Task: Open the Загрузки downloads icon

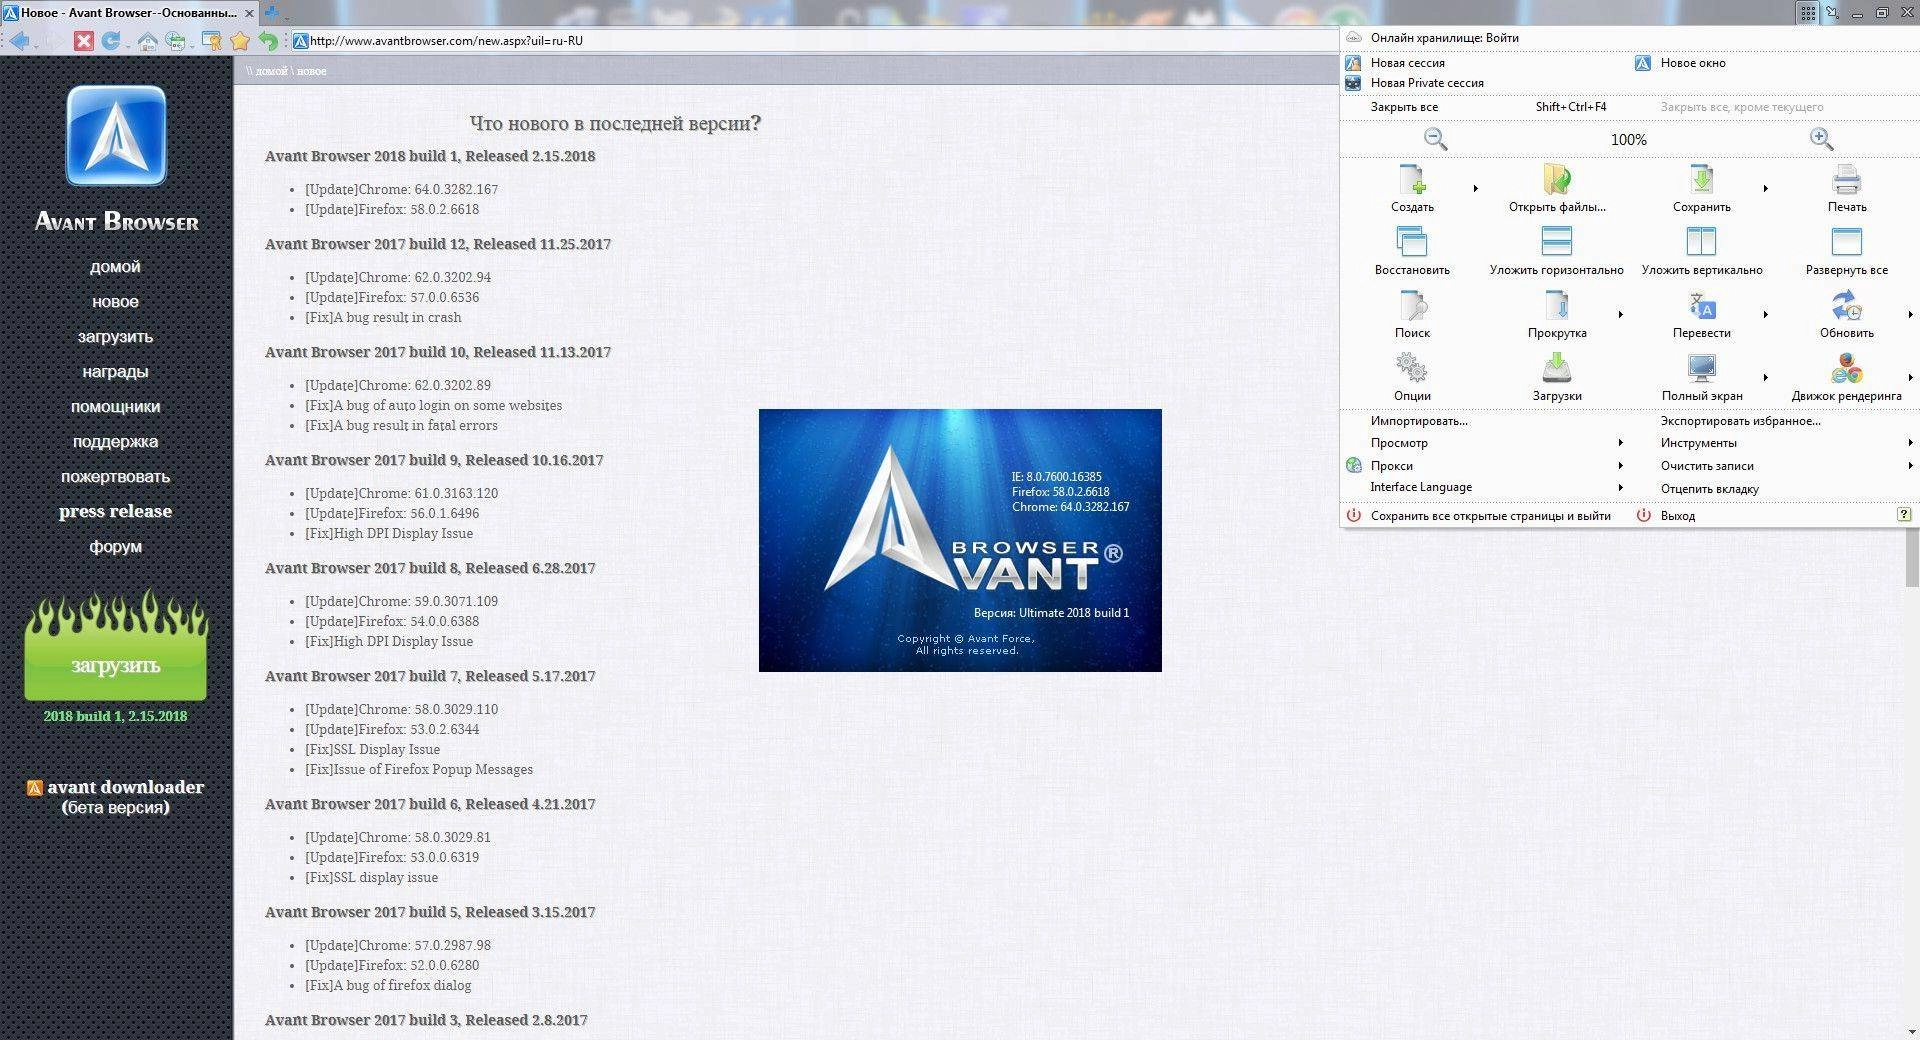Action: (1557, 368)
